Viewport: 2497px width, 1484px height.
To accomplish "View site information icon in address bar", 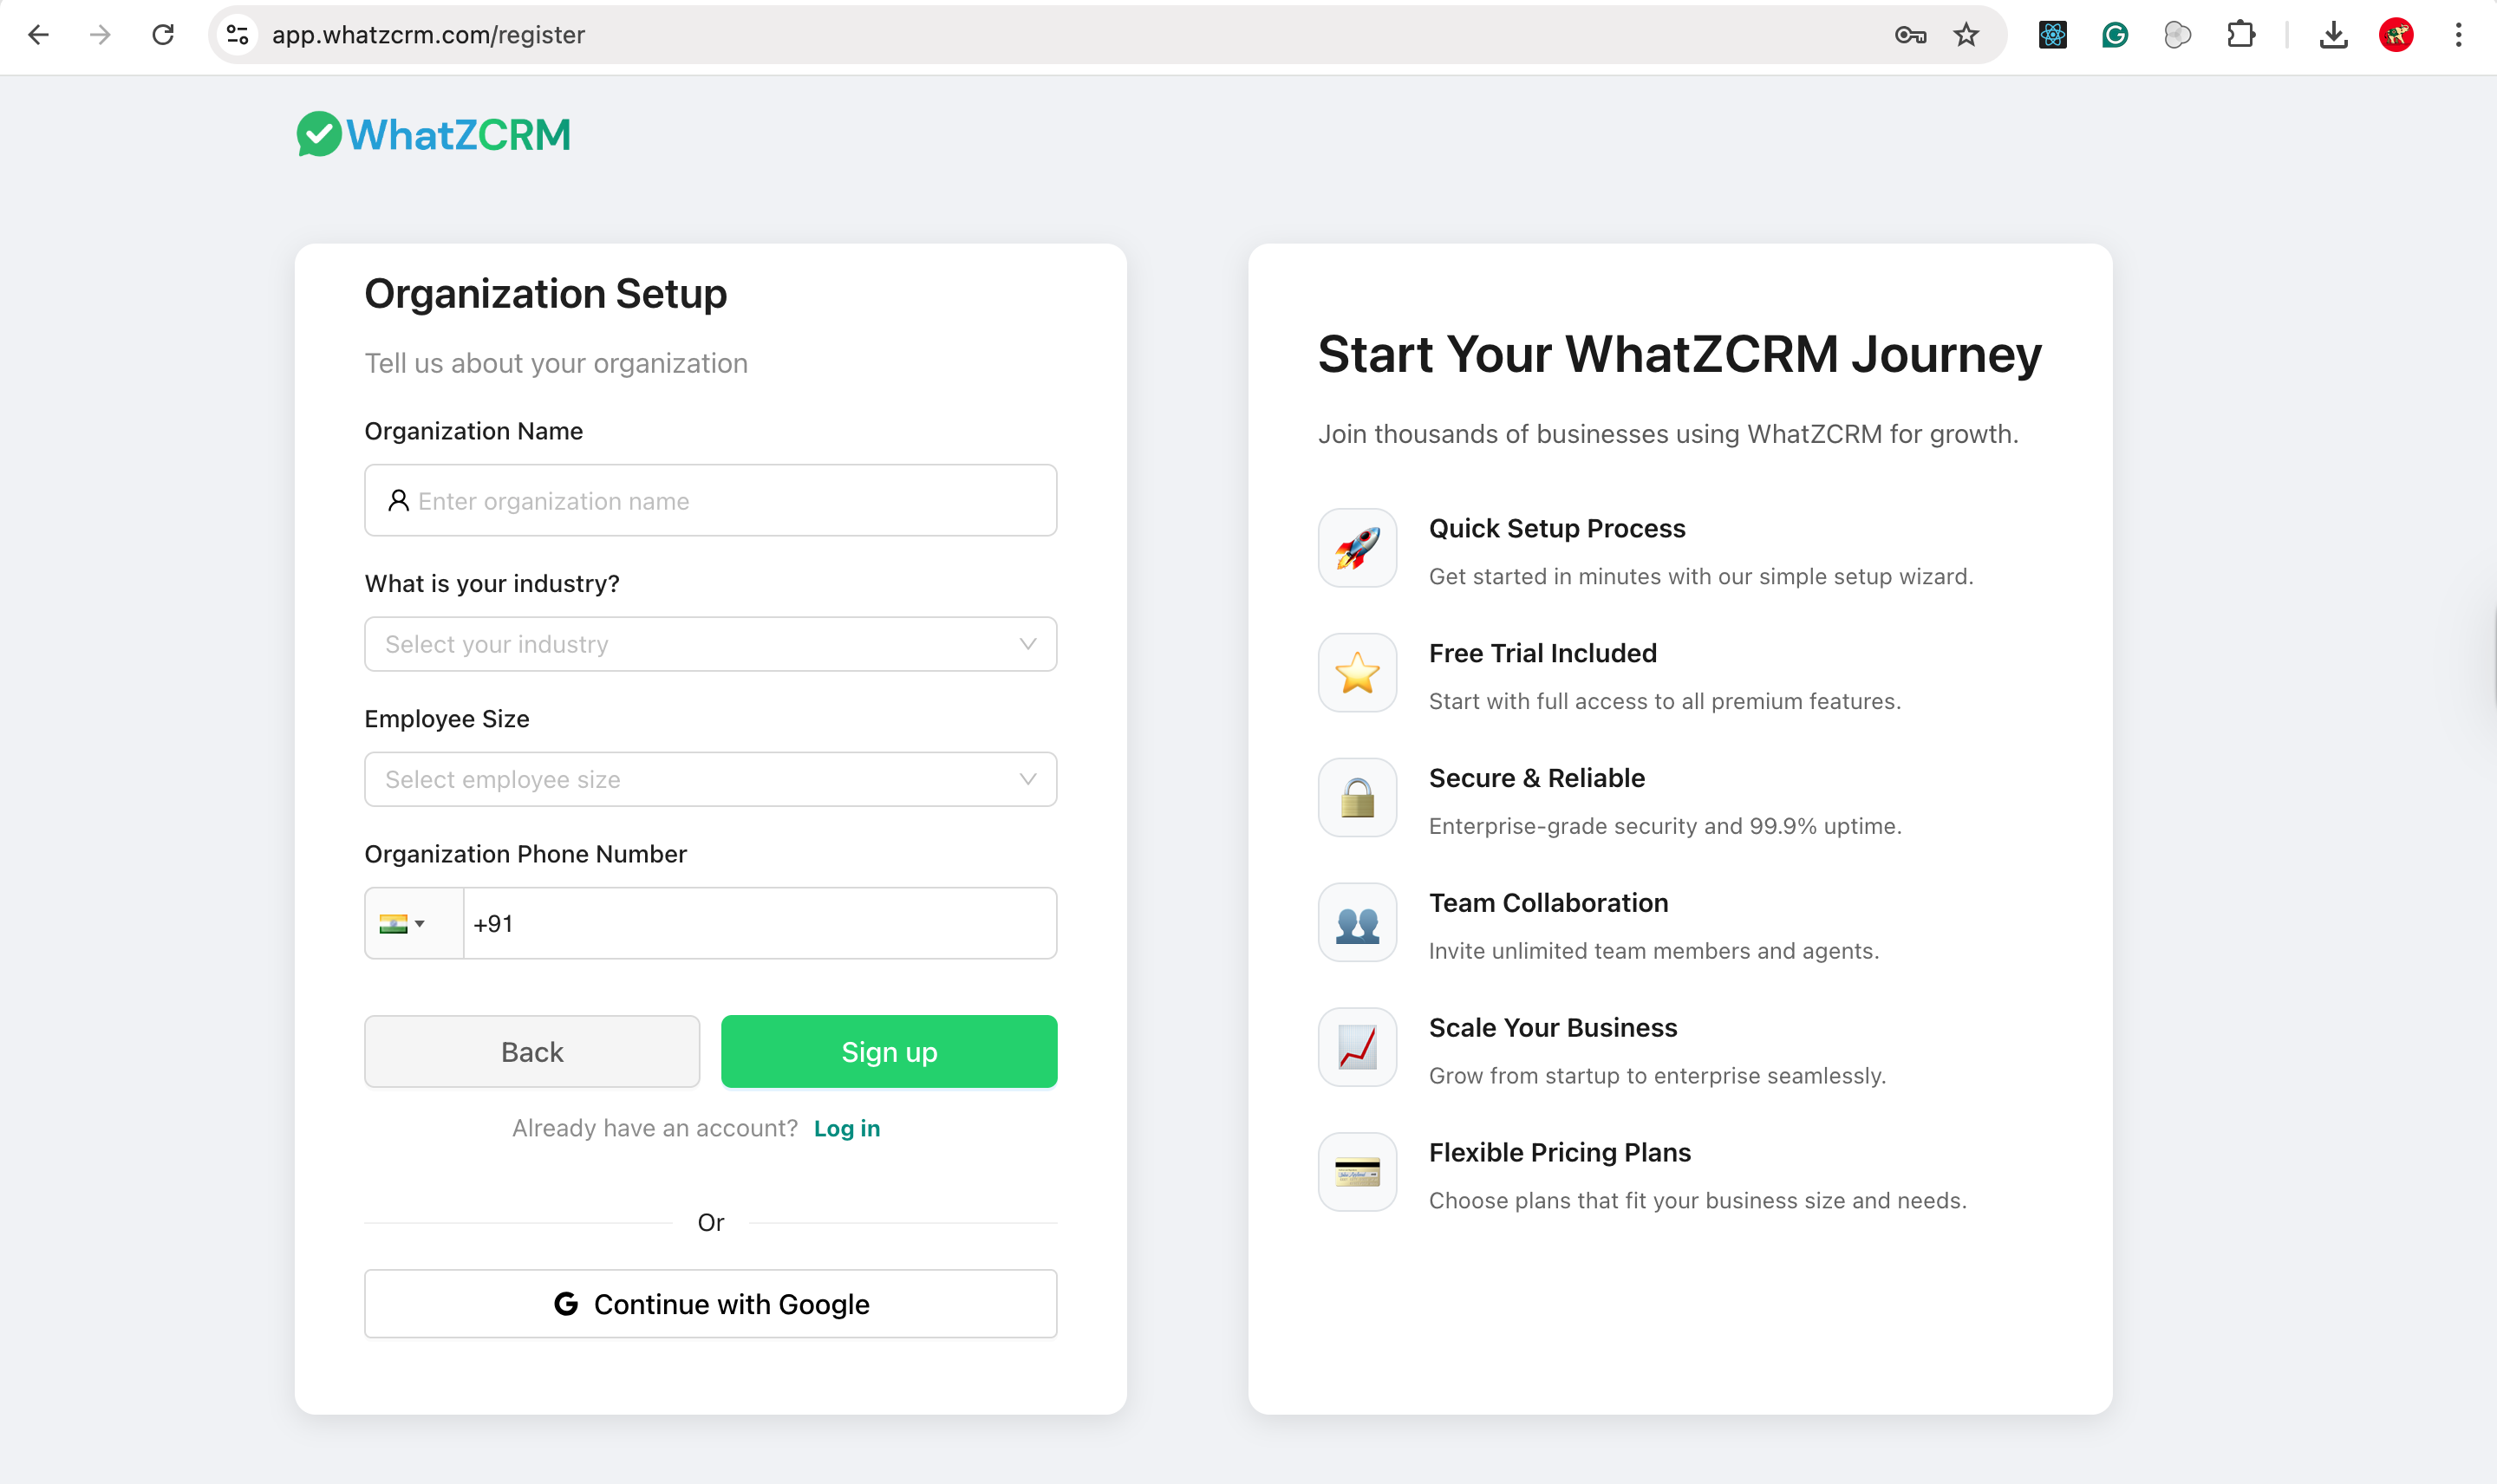I will tap(238, 35).
